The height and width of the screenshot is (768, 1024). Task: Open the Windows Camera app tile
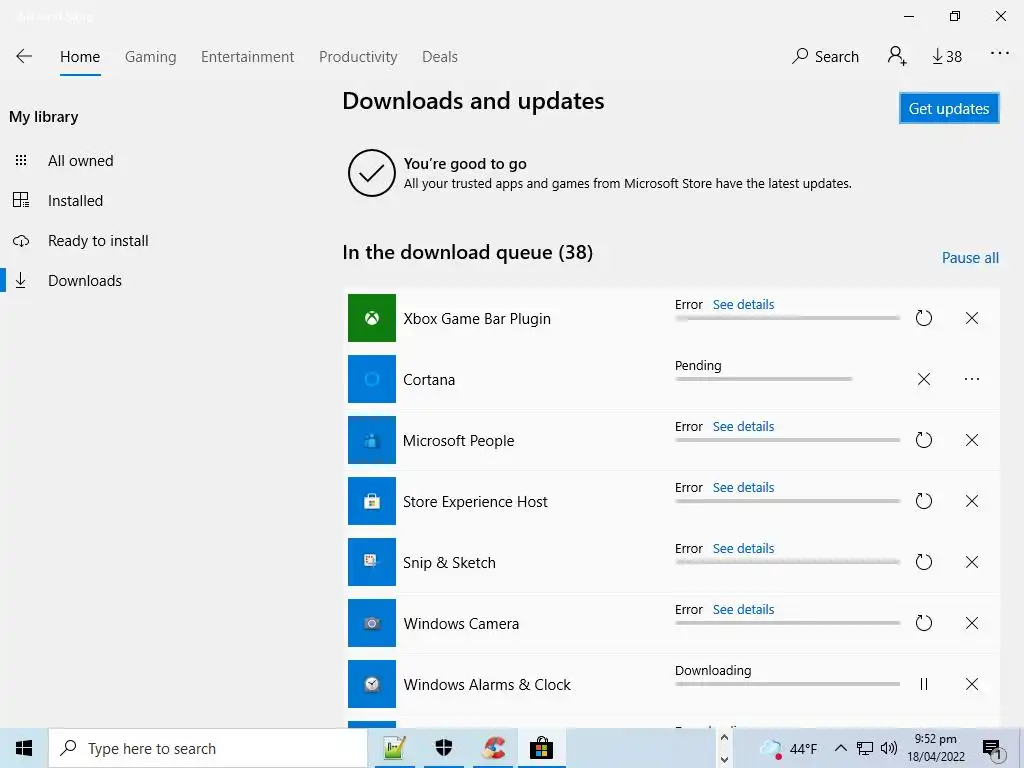coord(372,623)
